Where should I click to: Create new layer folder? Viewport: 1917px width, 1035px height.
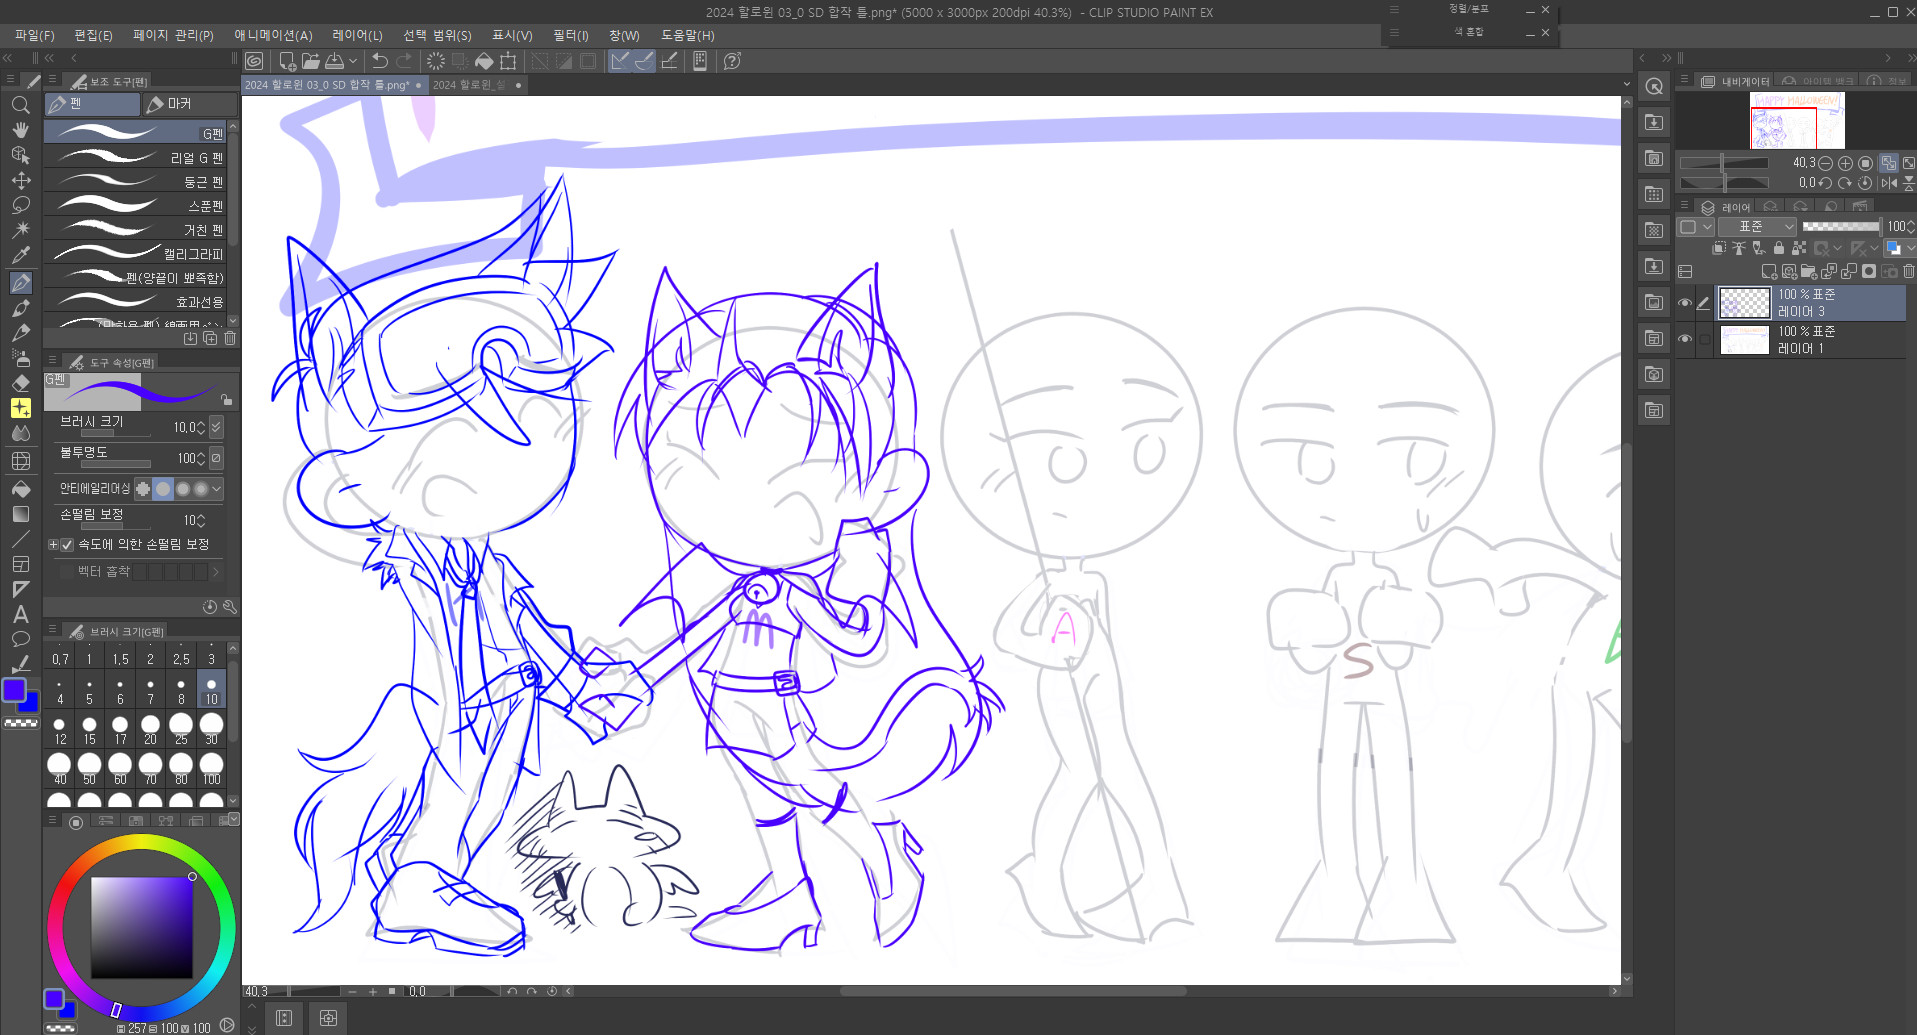point(1808,271)
